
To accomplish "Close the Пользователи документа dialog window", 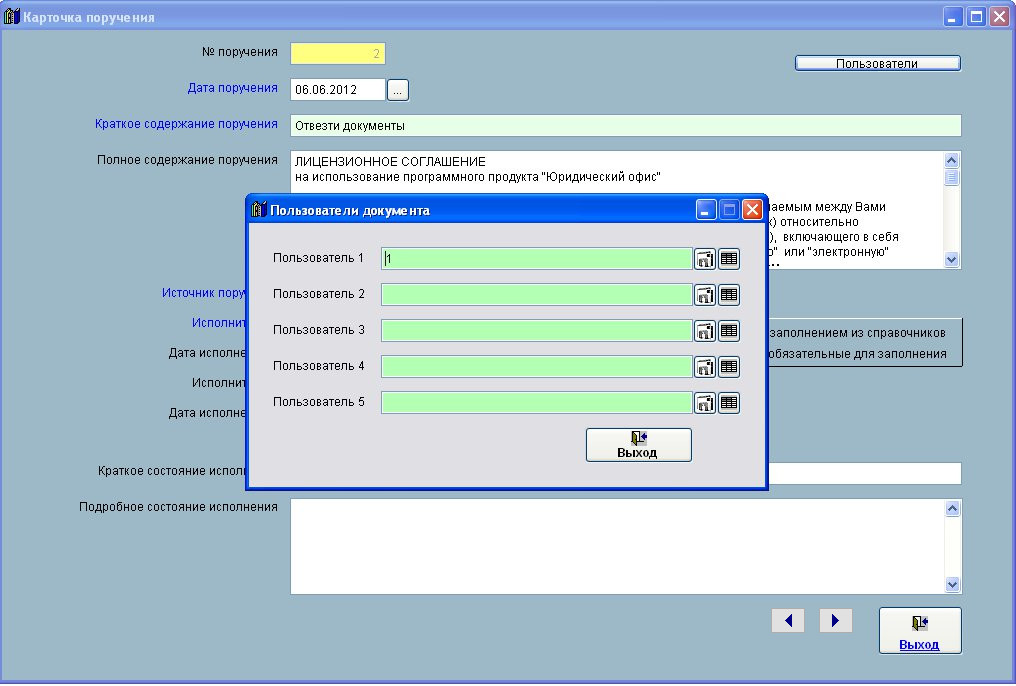I will point(752,210).
